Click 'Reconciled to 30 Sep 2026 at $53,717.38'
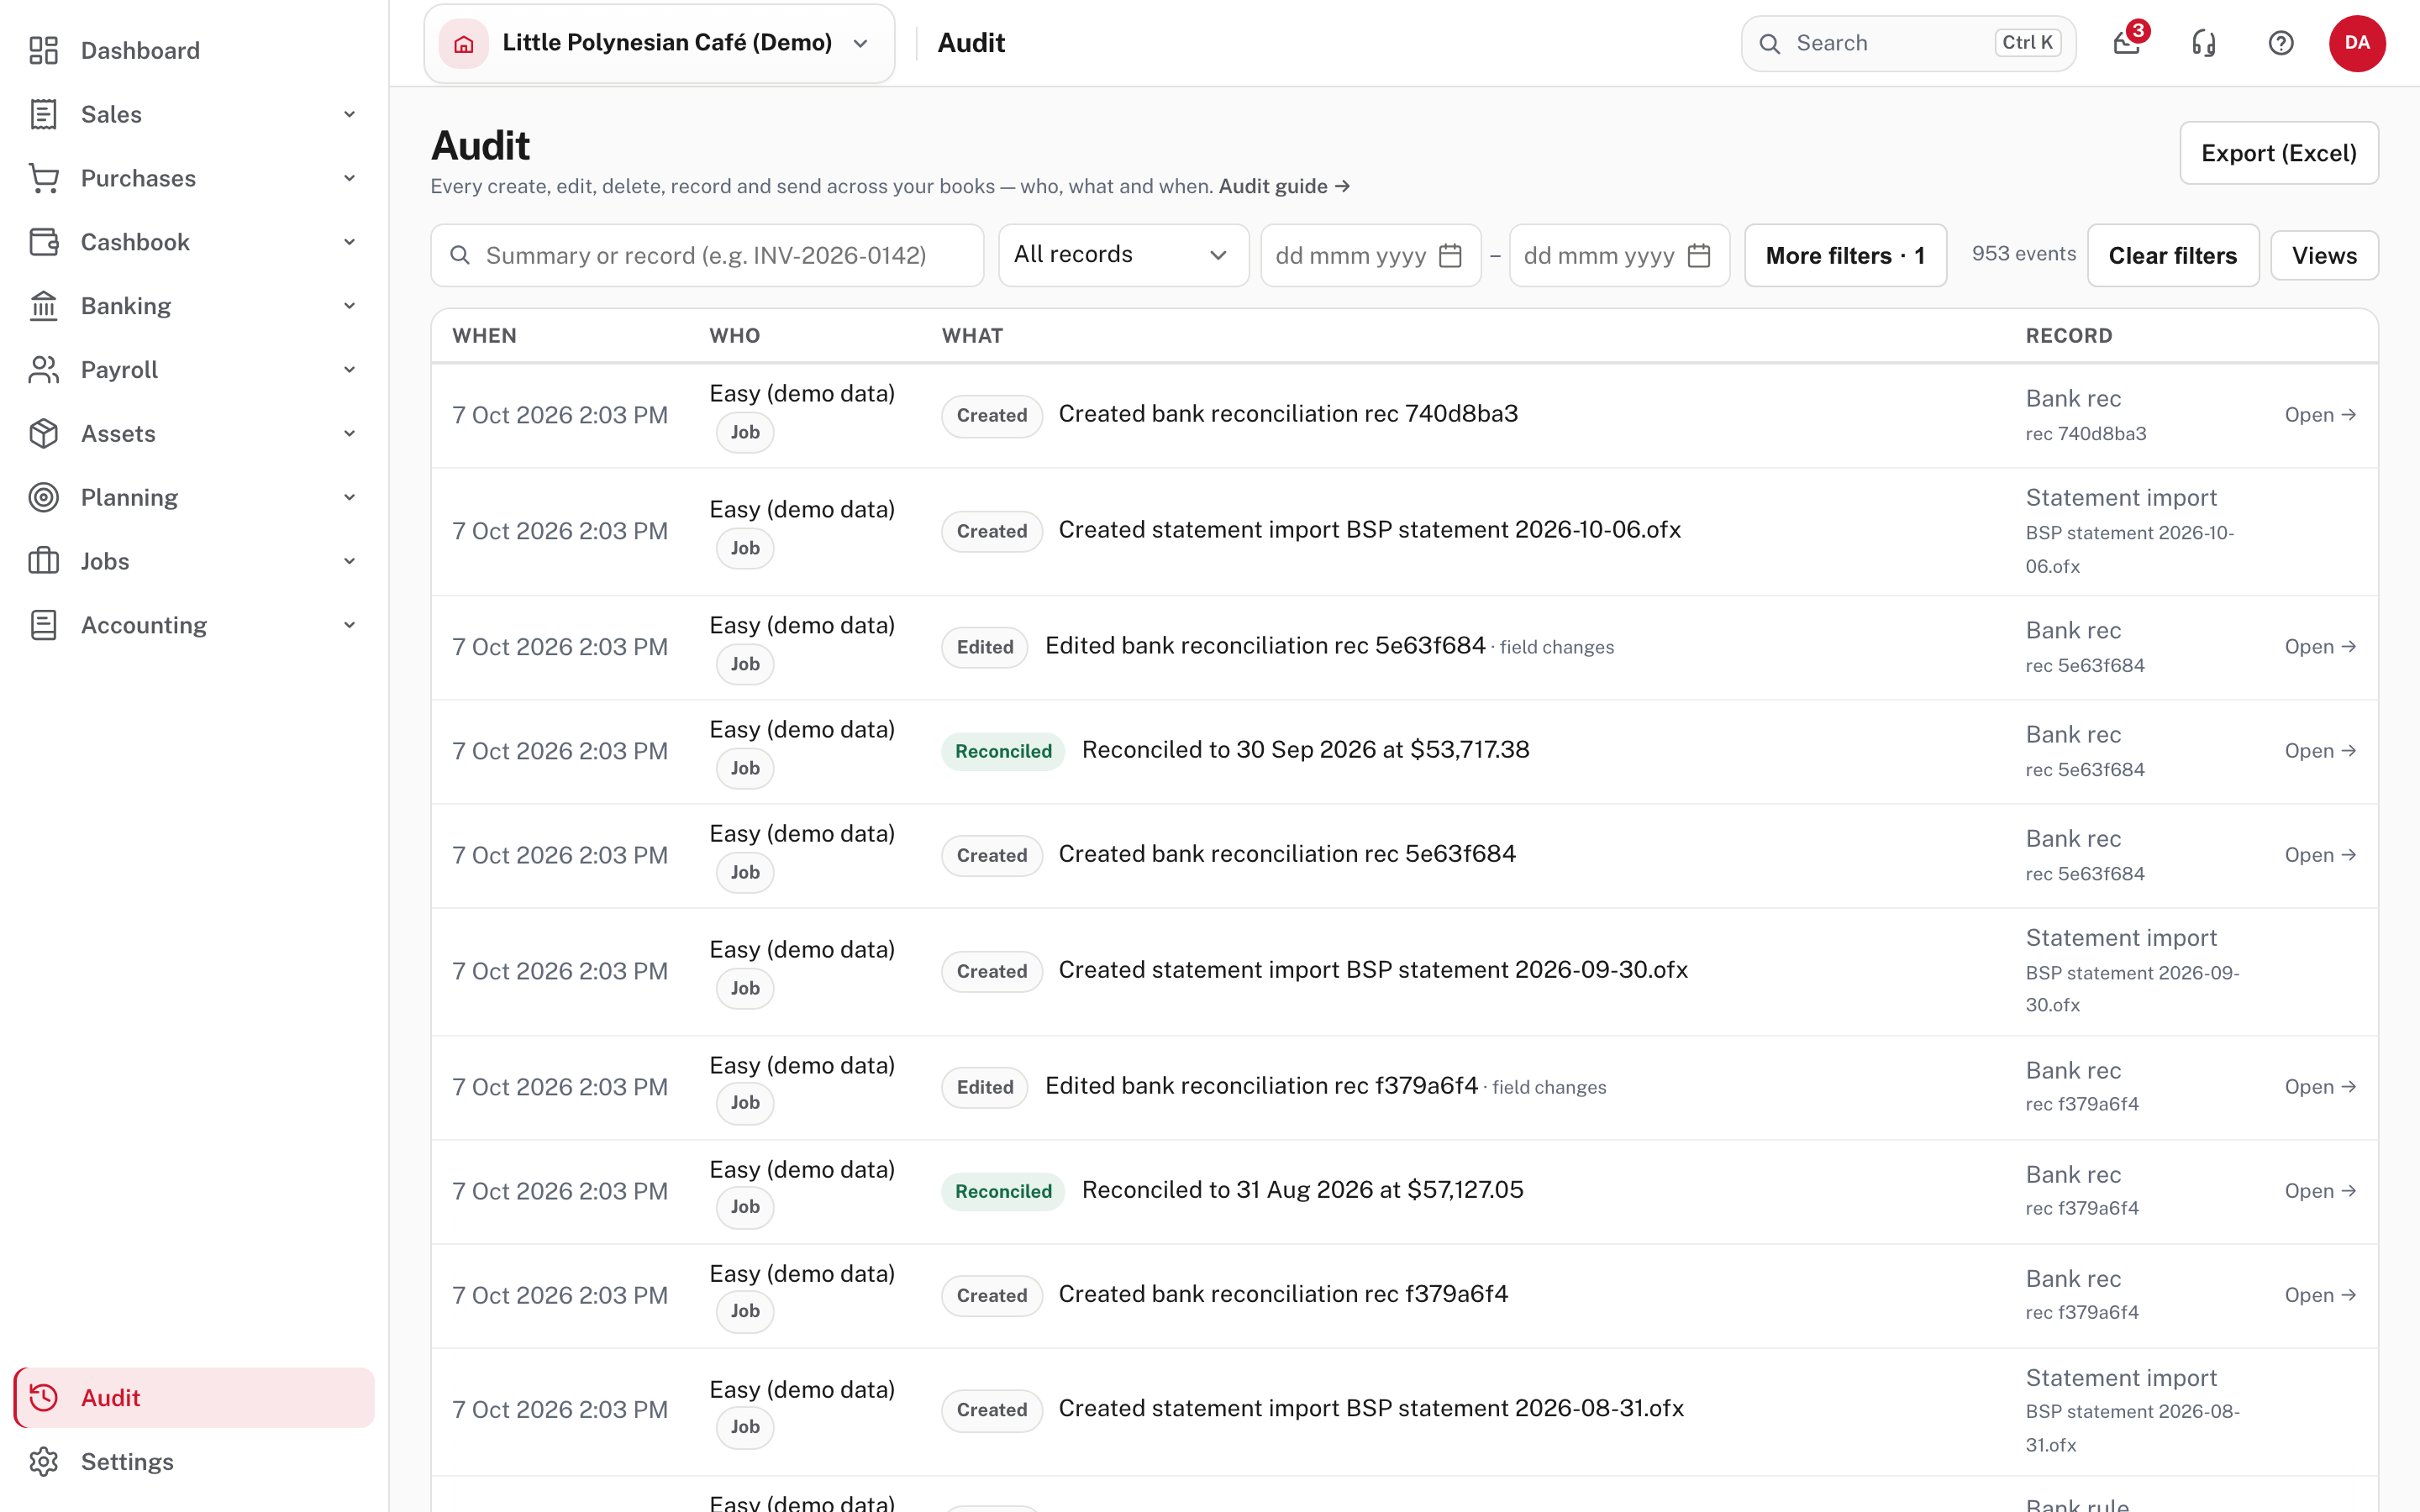 (1305, 750)
